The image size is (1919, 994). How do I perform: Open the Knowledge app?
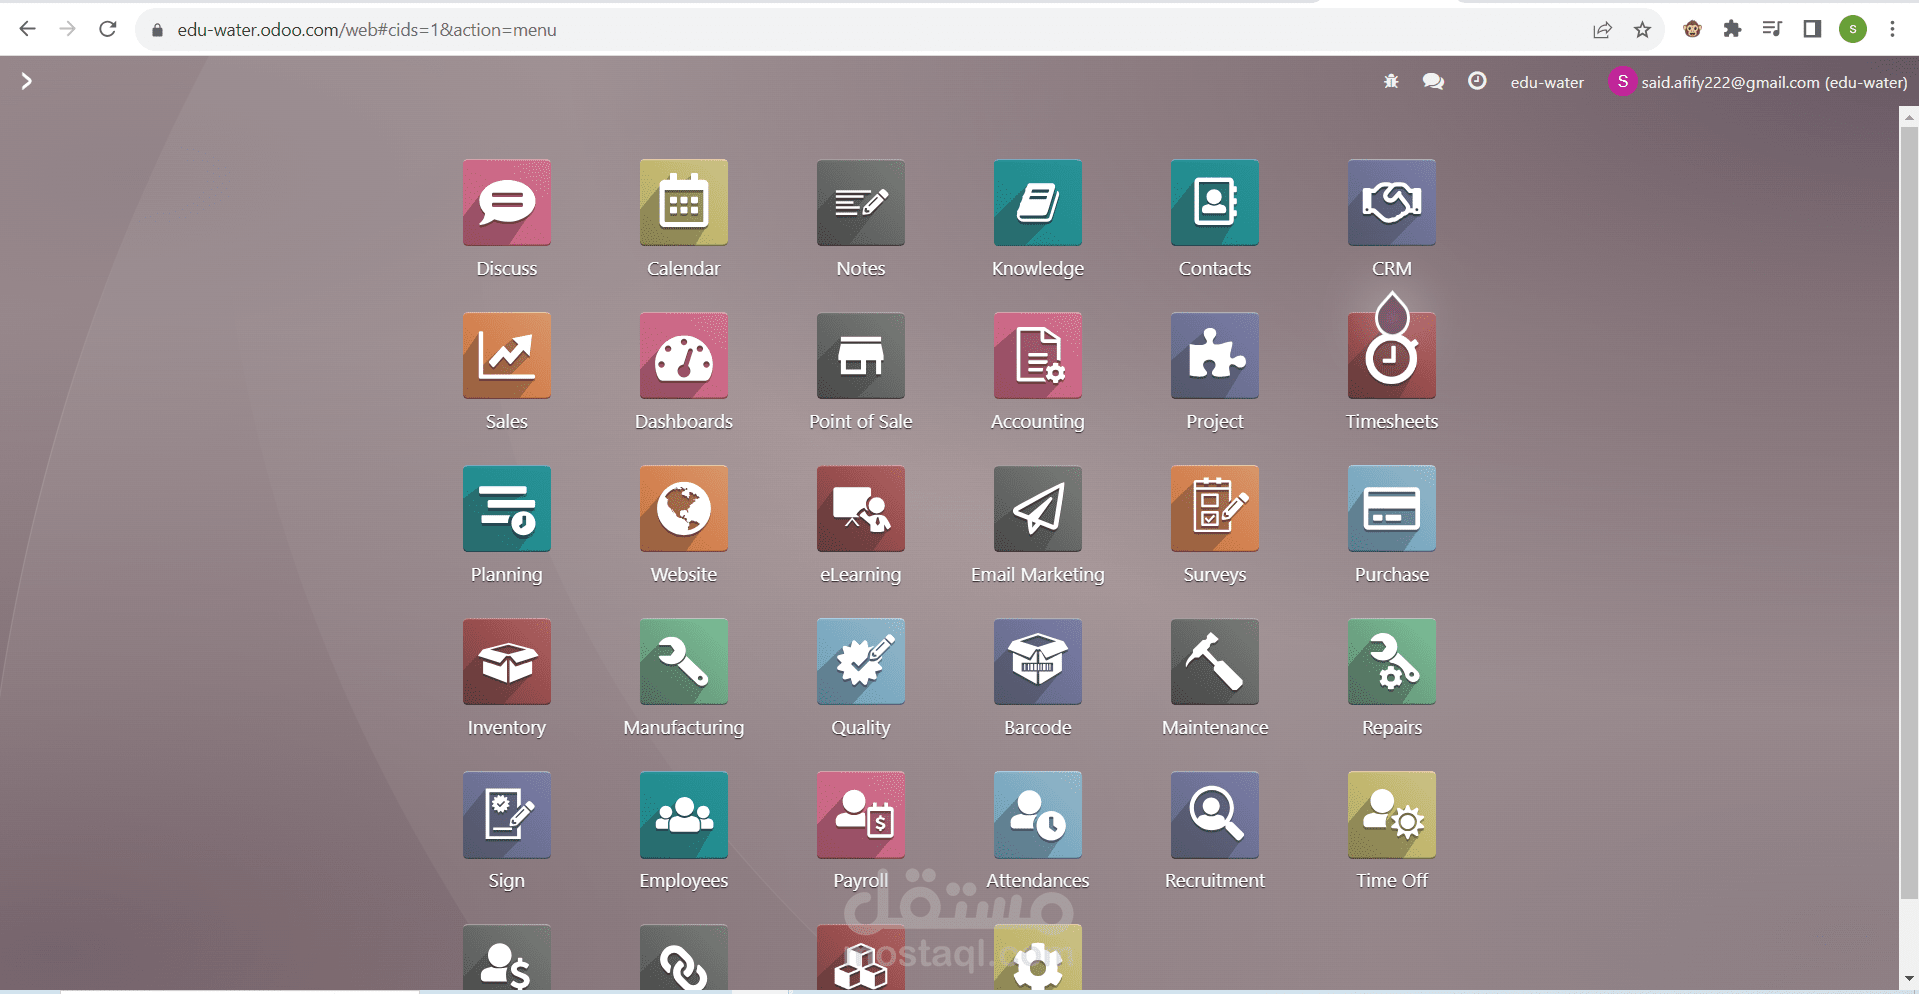click(1038, 203)
